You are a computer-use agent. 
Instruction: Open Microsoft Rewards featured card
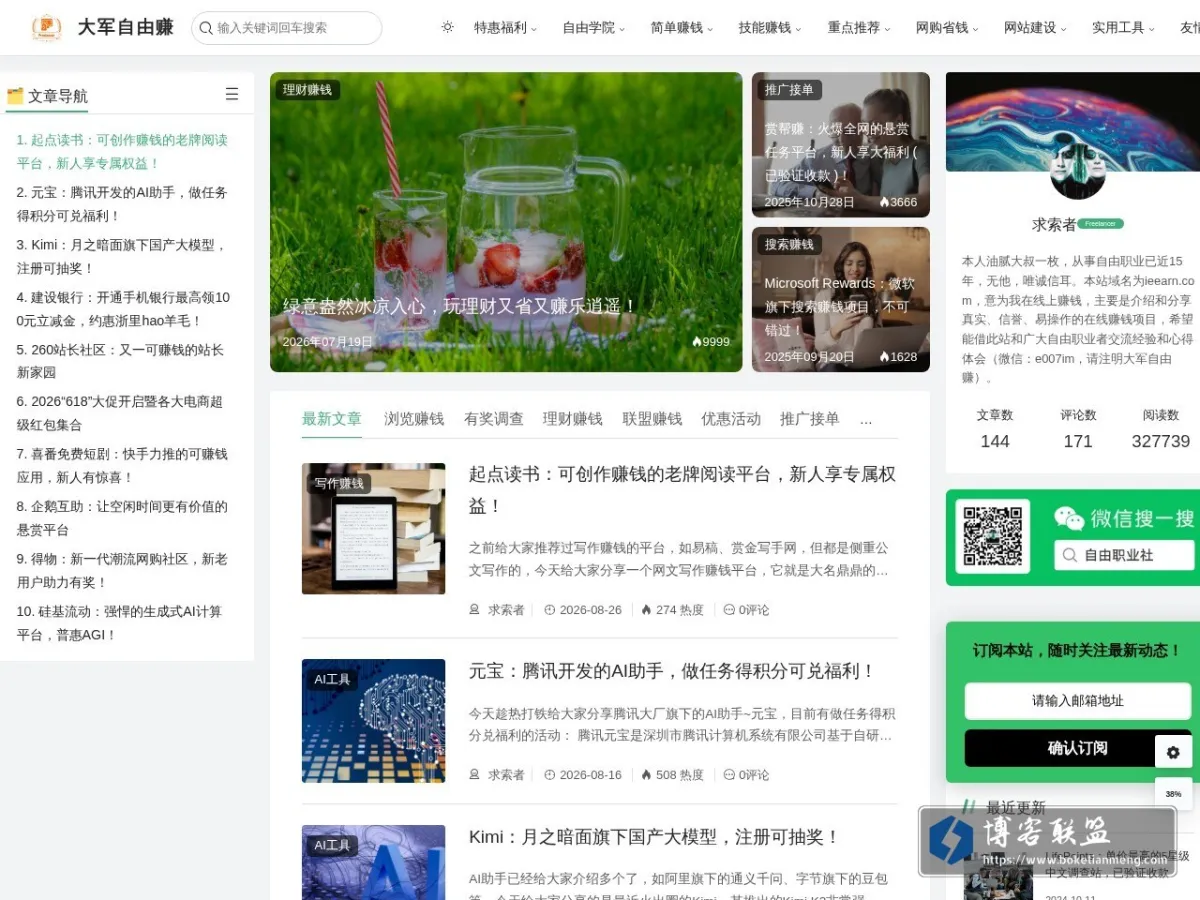point(841,299)
